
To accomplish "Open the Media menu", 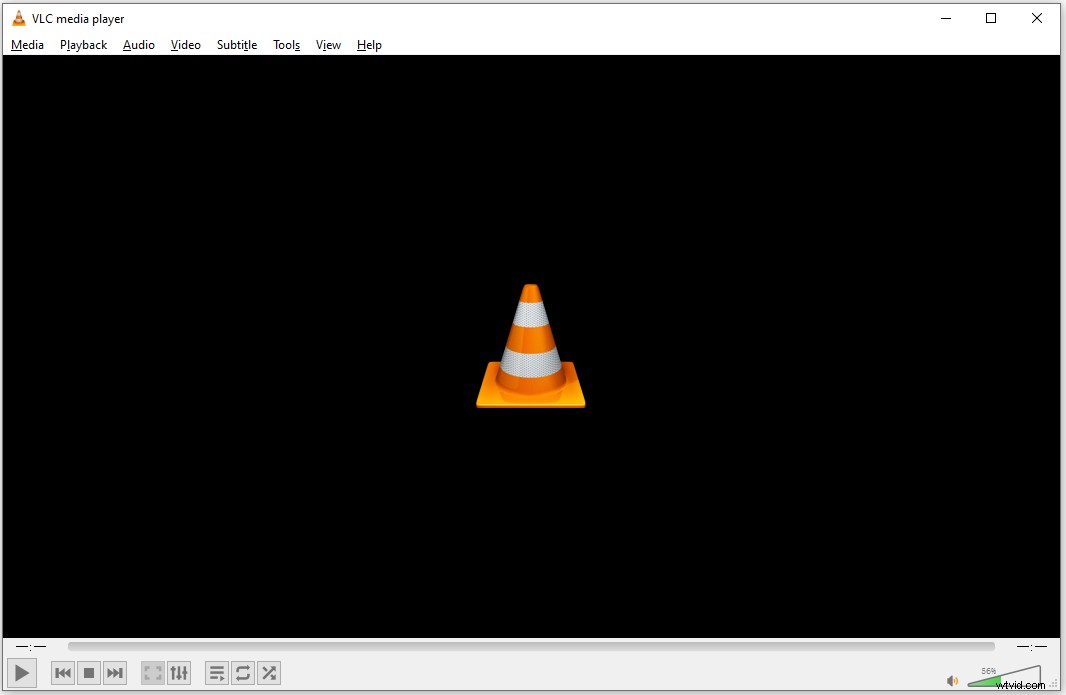I will pos(27,45).
